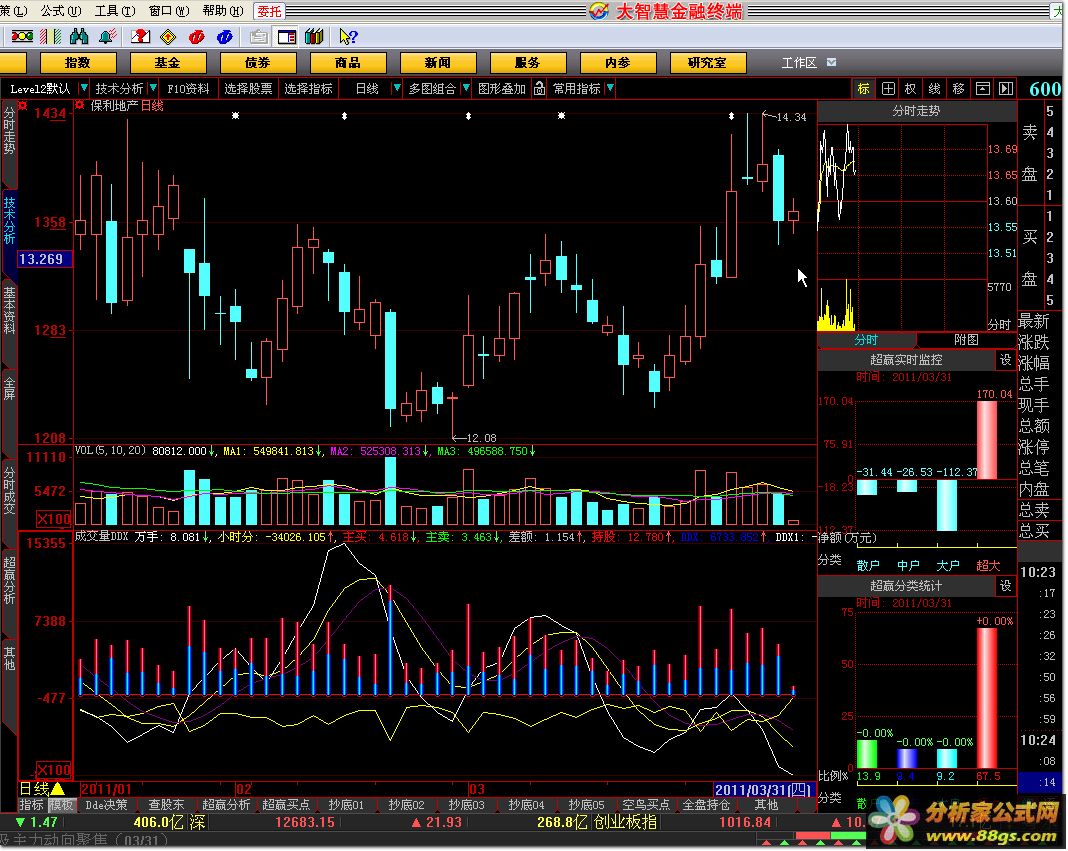Select the Dde决策 bottom tab
This screenshot has height=851, width=1068.
coord(106,805)
